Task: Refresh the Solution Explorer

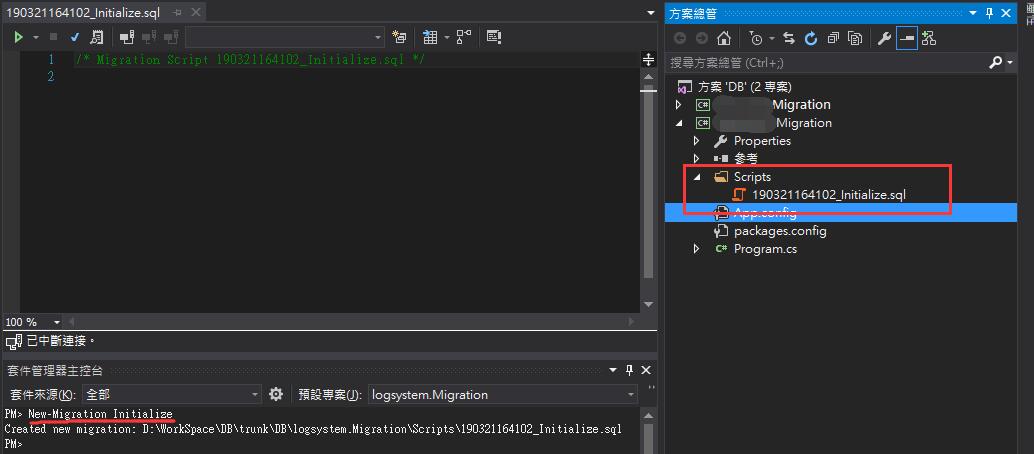Action: (811, 38)
